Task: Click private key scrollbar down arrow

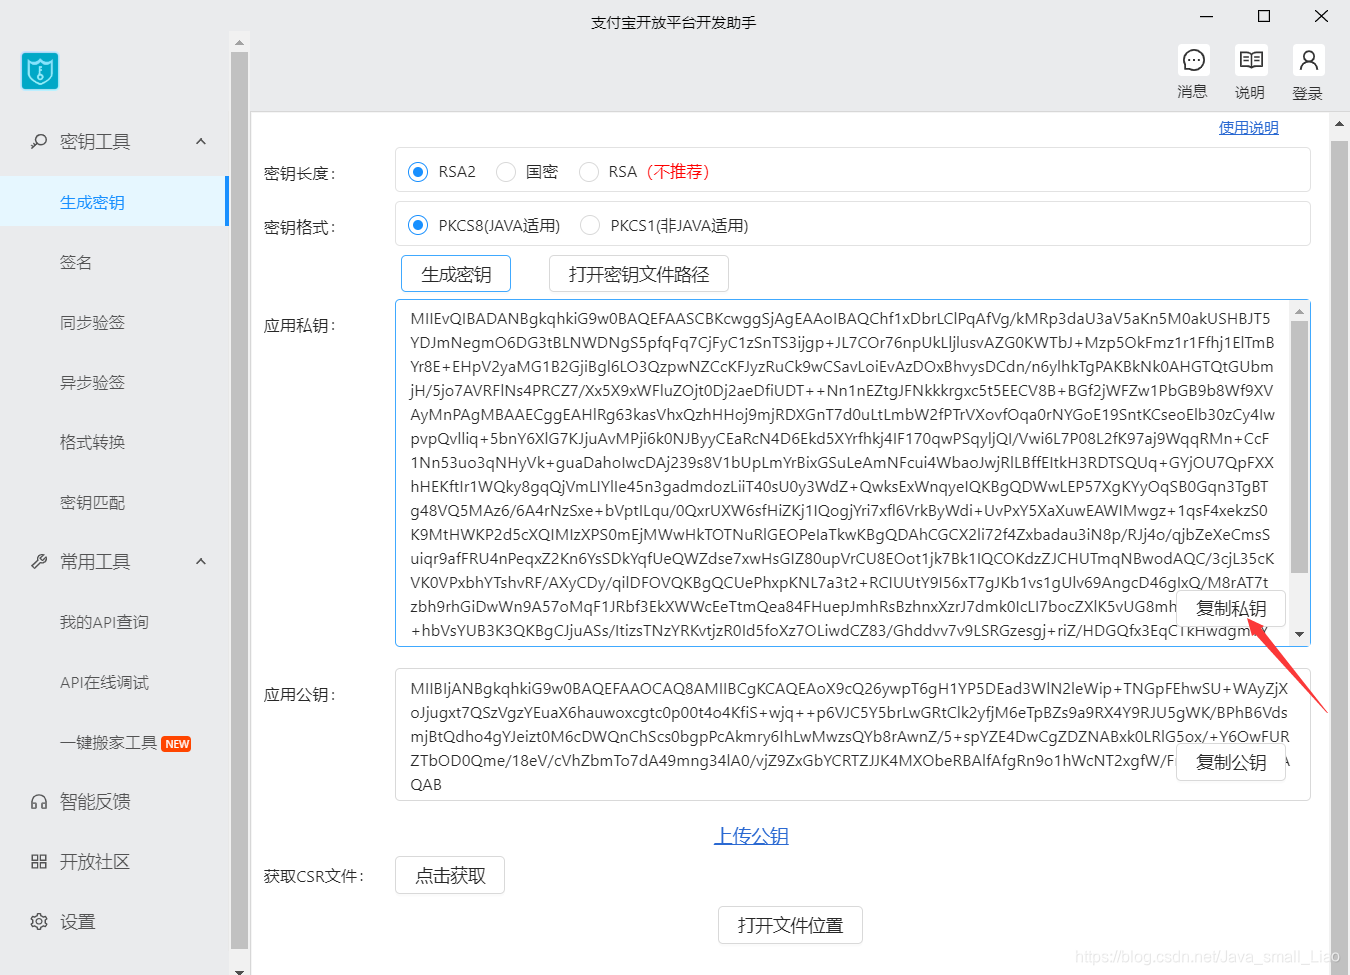Action: coord(1299,634)
